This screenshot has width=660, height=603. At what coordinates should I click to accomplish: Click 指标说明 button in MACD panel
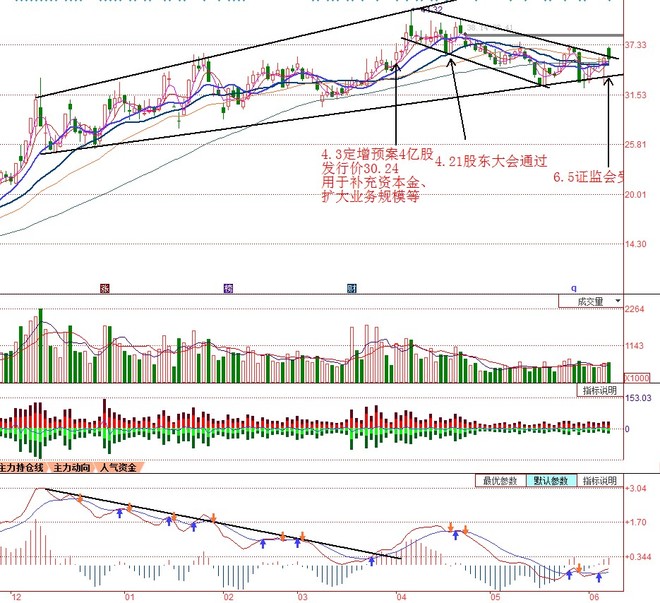(x=600, y=481)
